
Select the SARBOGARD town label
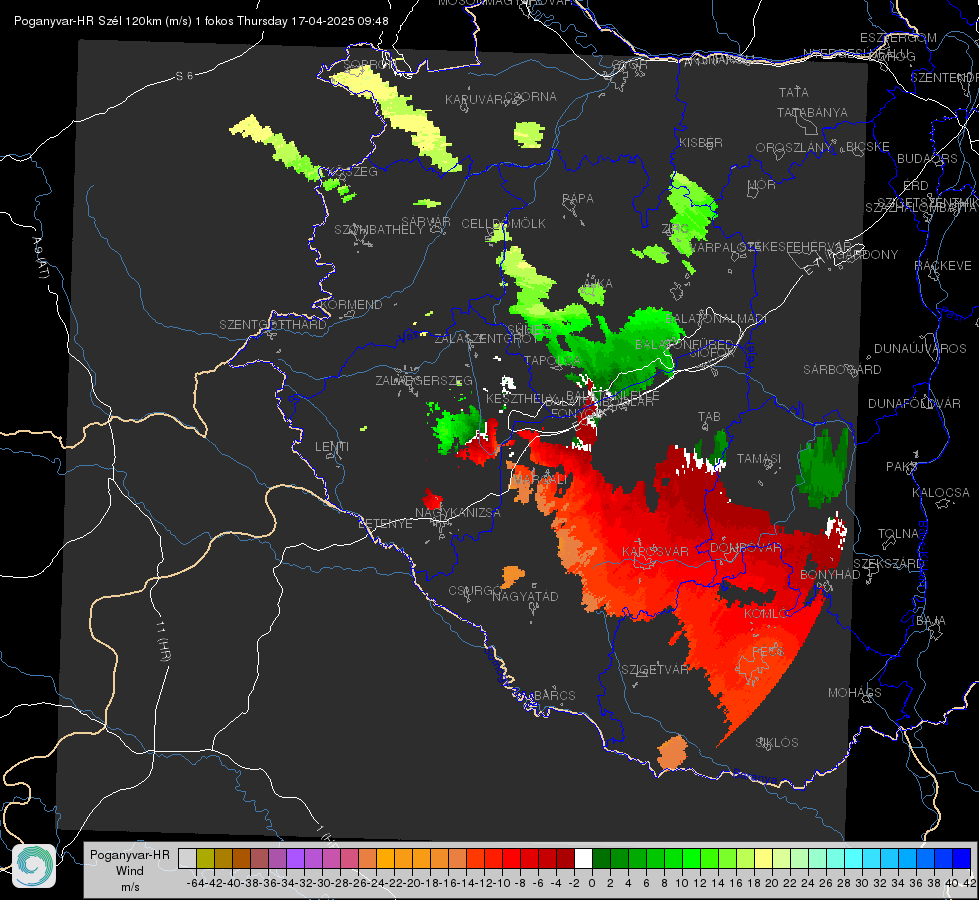(842, 370)
